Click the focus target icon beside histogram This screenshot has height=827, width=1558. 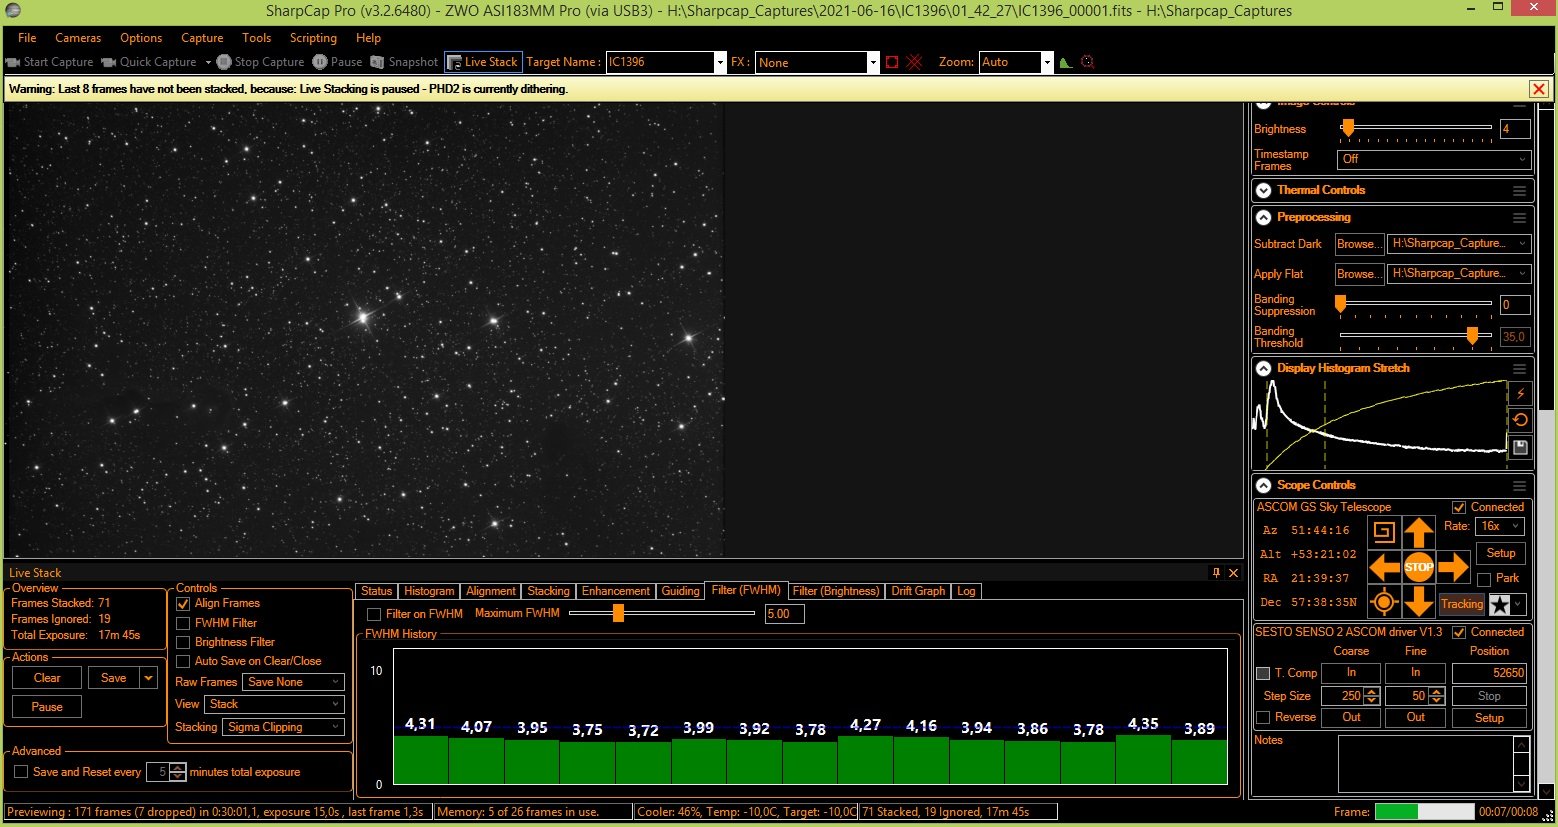pyautogui.click(x=1088, y=62)
